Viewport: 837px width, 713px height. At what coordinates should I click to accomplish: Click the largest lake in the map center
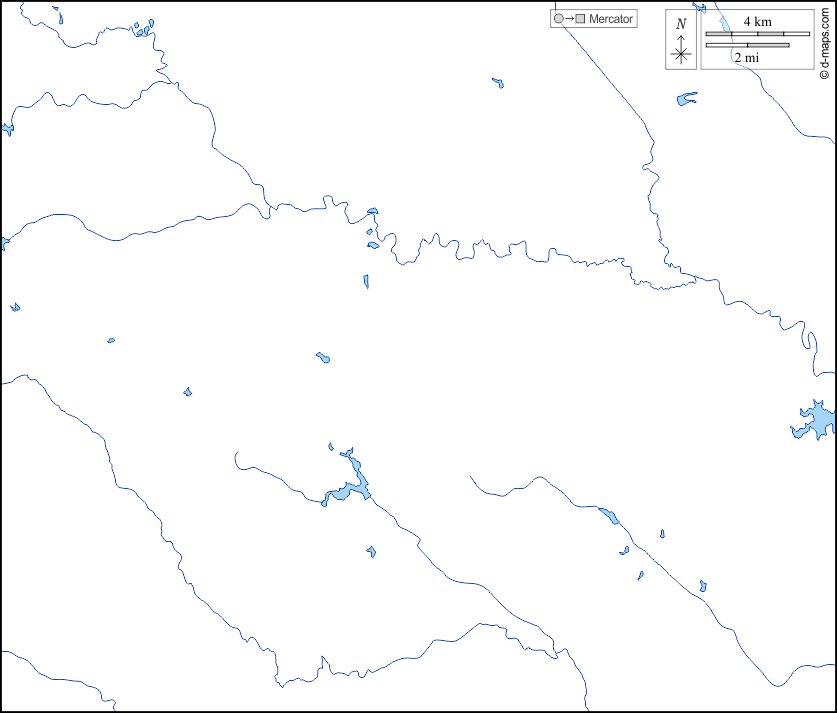351,482
